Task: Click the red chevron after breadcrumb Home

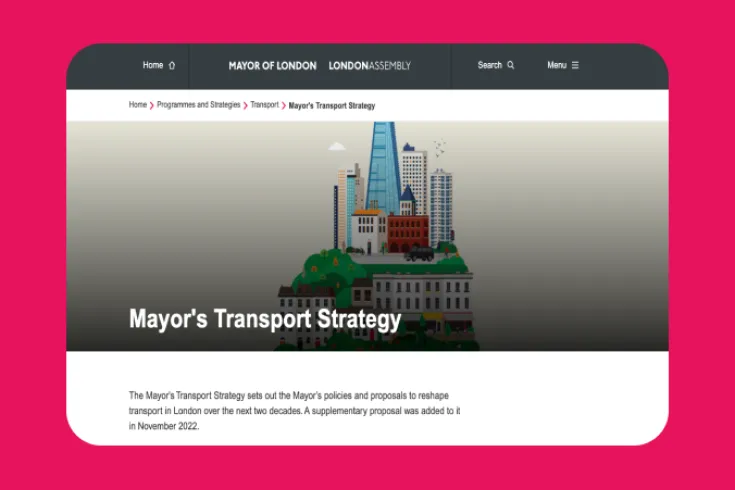Action: 152,105
